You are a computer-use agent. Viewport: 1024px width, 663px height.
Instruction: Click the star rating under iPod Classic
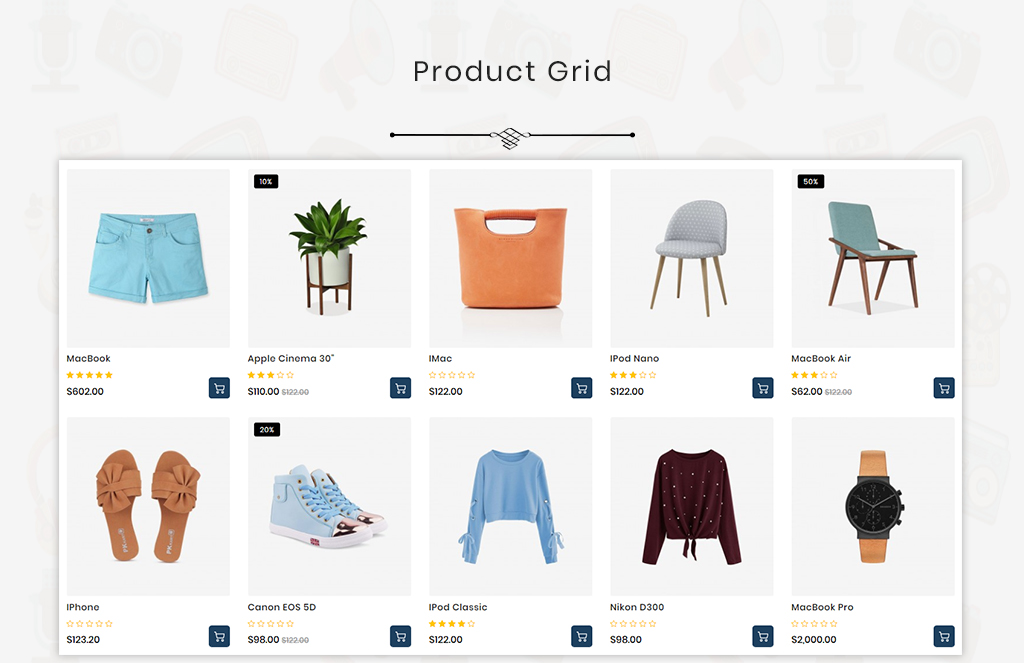point(452,624)
